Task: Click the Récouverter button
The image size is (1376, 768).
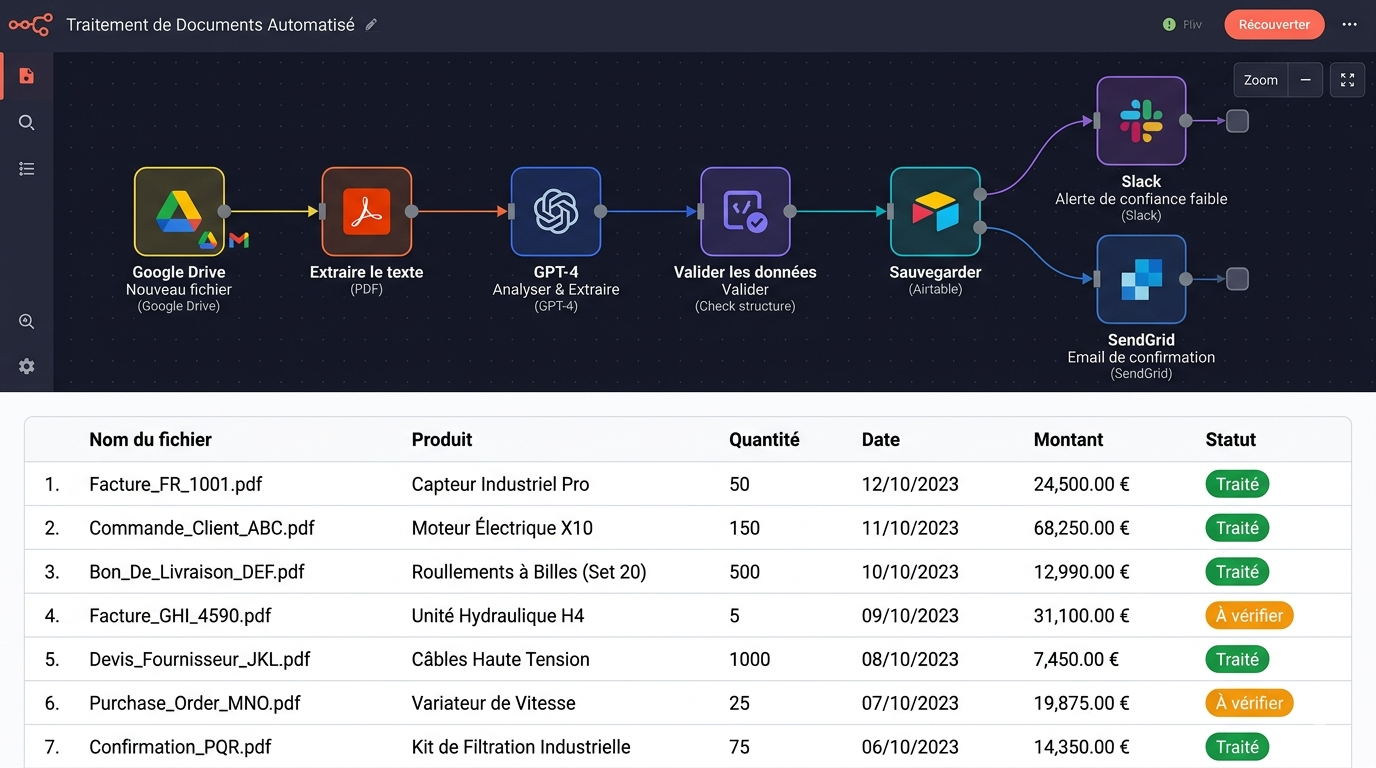Action: pos(1274,25)
